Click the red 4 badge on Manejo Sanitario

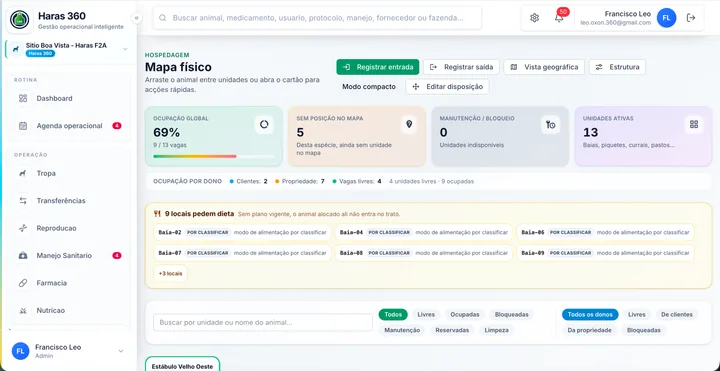pyautogui.click(x=117, y=255)
